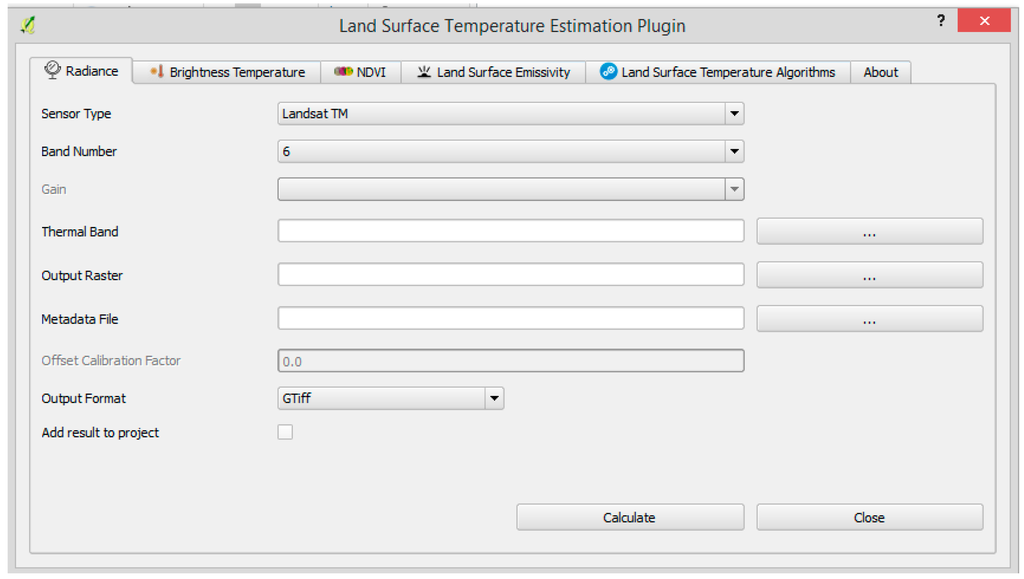Switch to the About tab
This screenshot has height=579, width=1024.
click(880, 72)
